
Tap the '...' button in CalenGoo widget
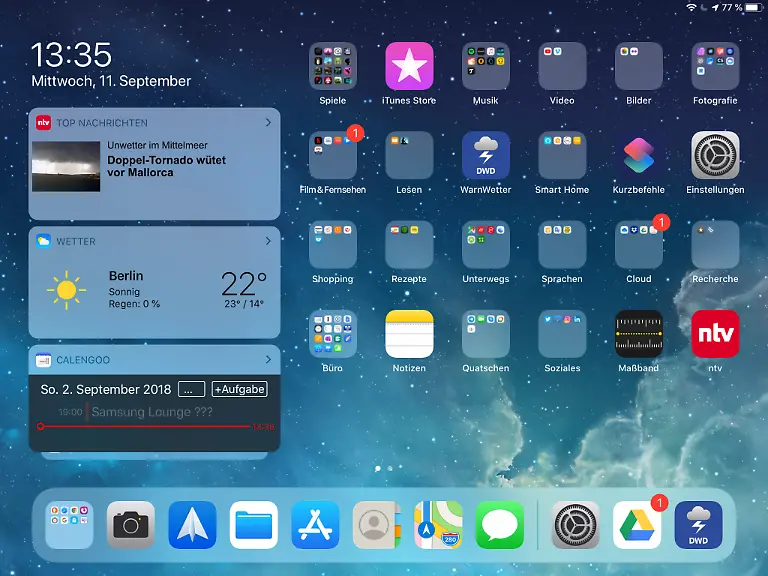click(x=192, y=389)
